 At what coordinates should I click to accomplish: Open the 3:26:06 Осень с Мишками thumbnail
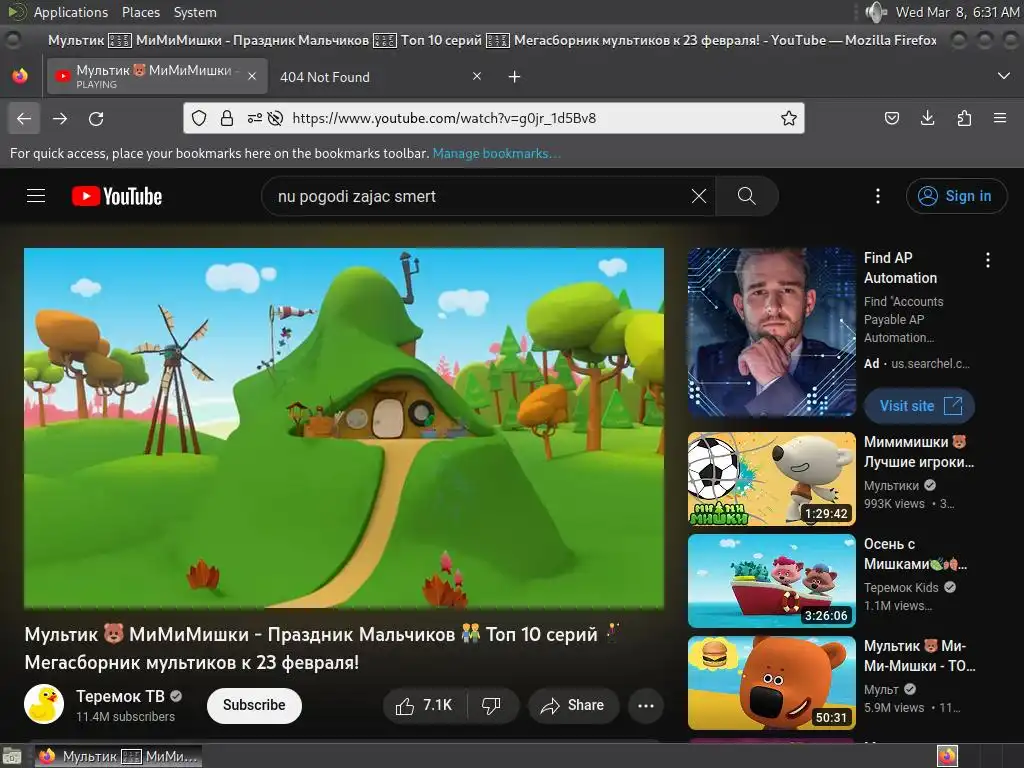click(772, 581)
